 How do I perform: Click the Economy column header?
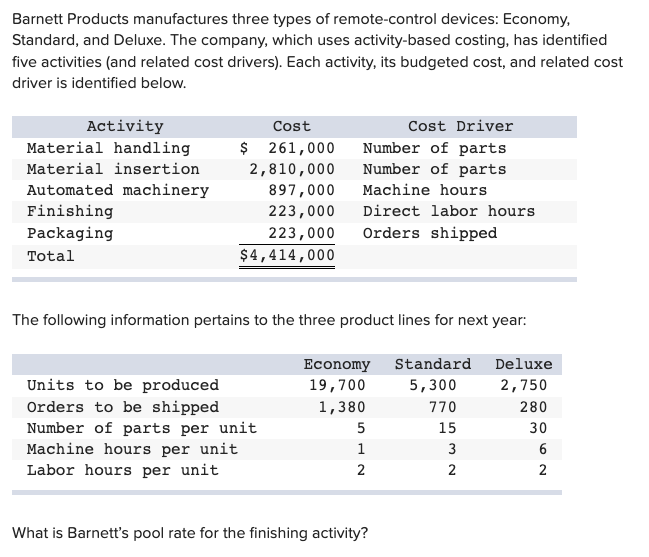coord(336,364)
